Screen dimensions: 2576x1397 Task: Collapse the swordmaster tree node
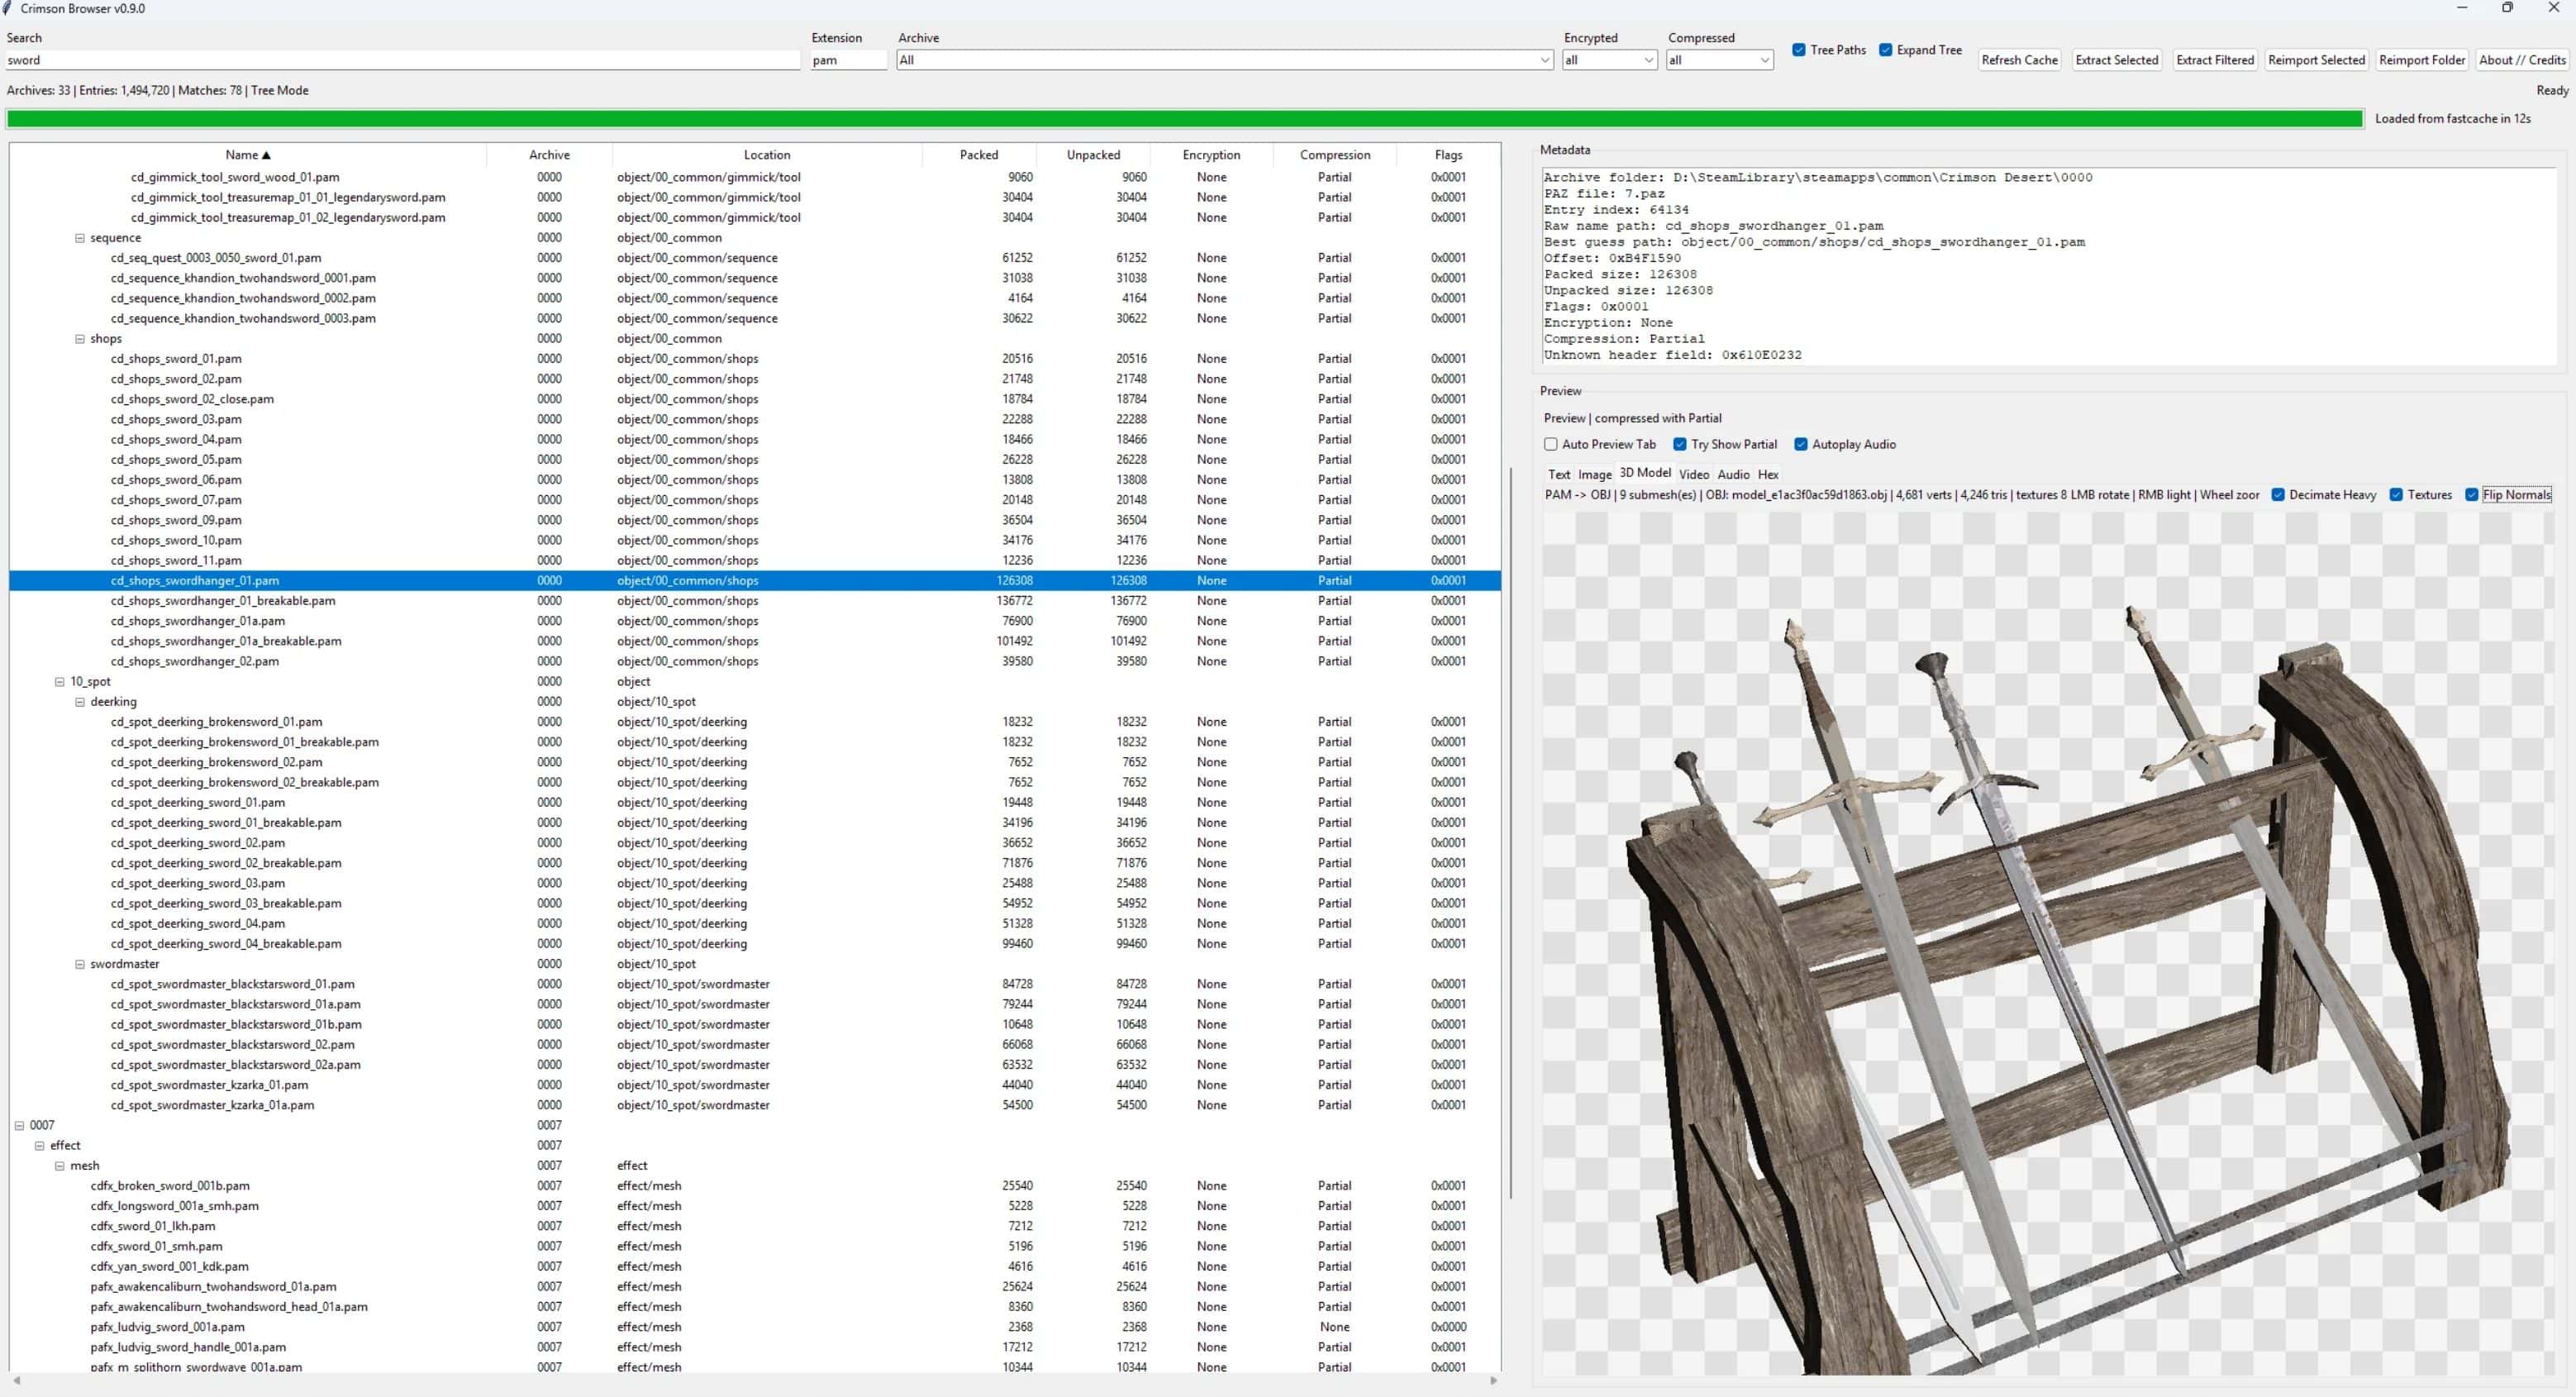coord(80,964)
